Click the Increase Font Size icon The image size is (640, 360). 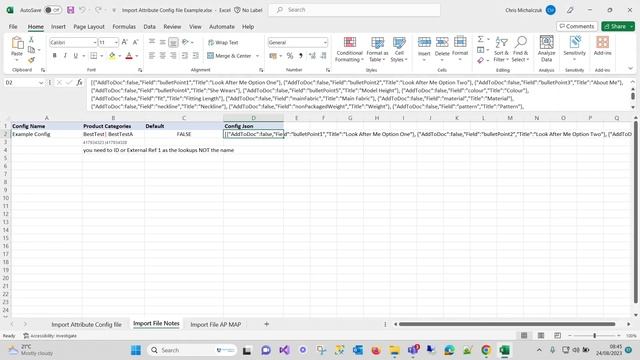pos(125,42)
